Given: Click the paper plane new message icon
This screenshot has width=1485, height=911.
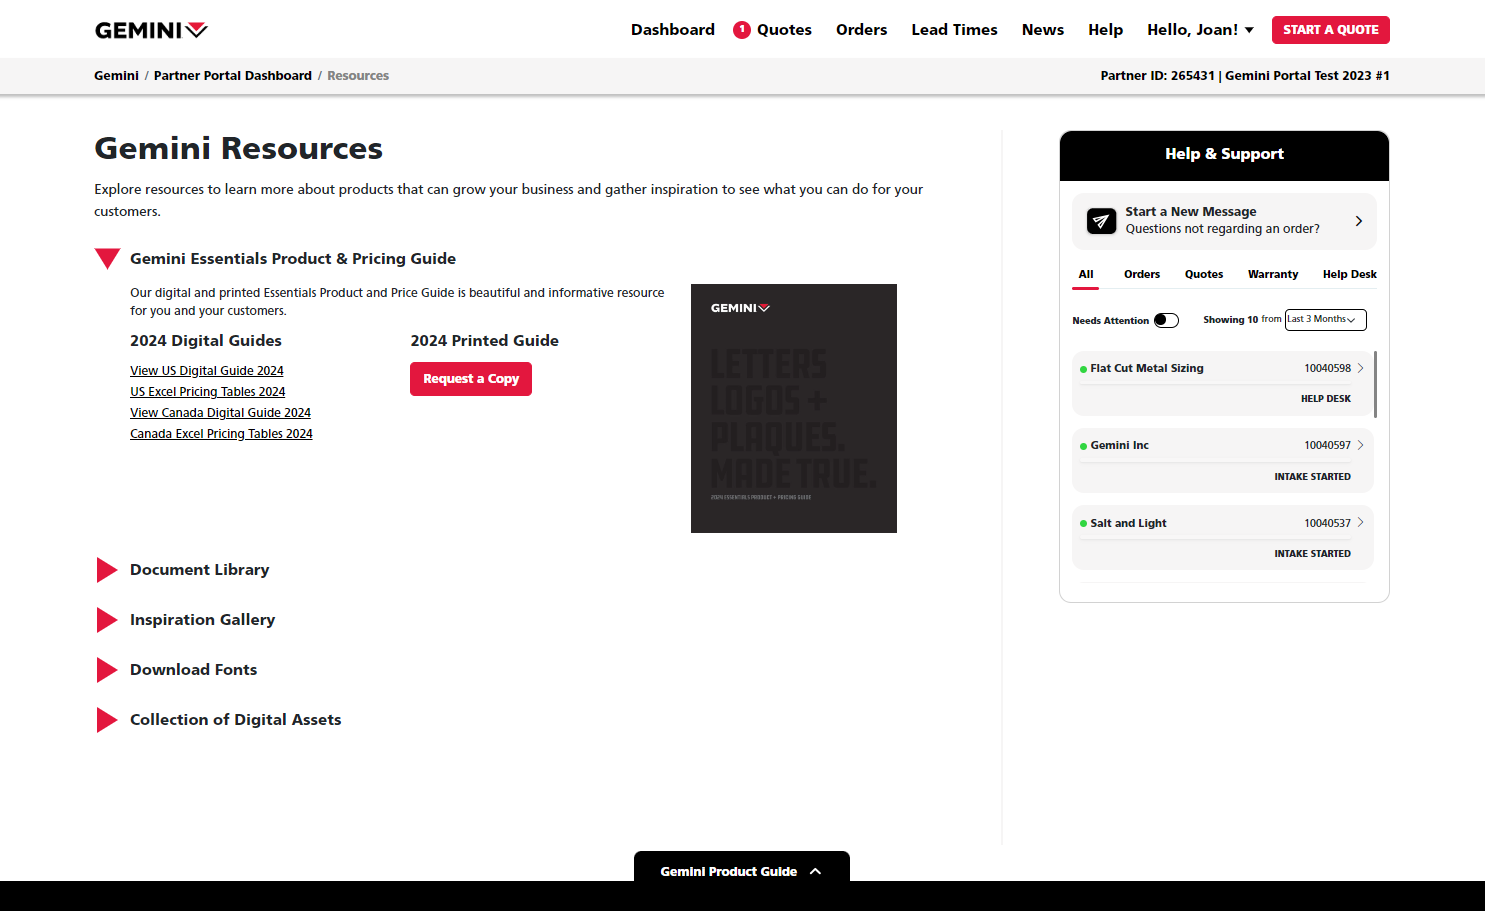Looking at the screenshot, I should (x=1101, y=221).
